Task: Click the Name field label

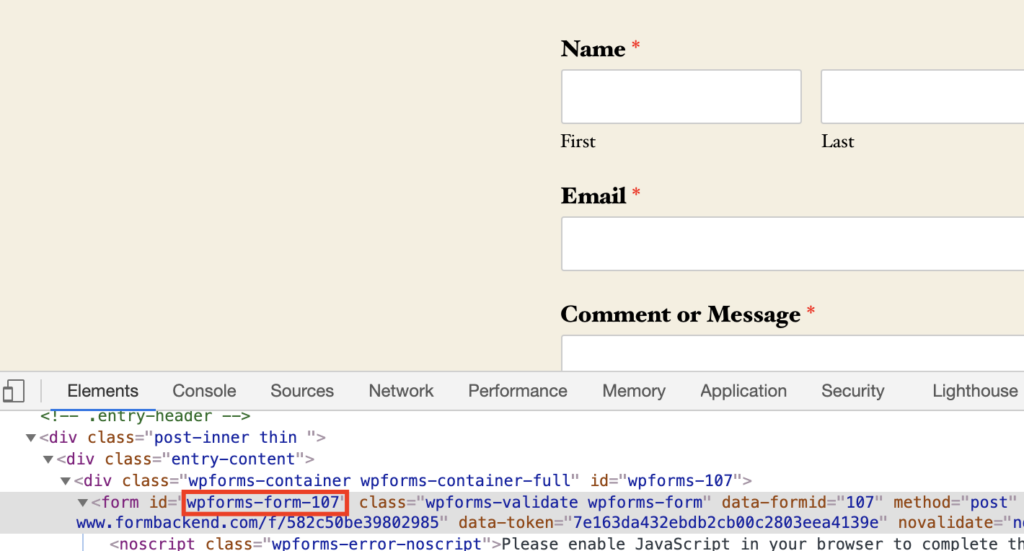Action: coord(593,49)
